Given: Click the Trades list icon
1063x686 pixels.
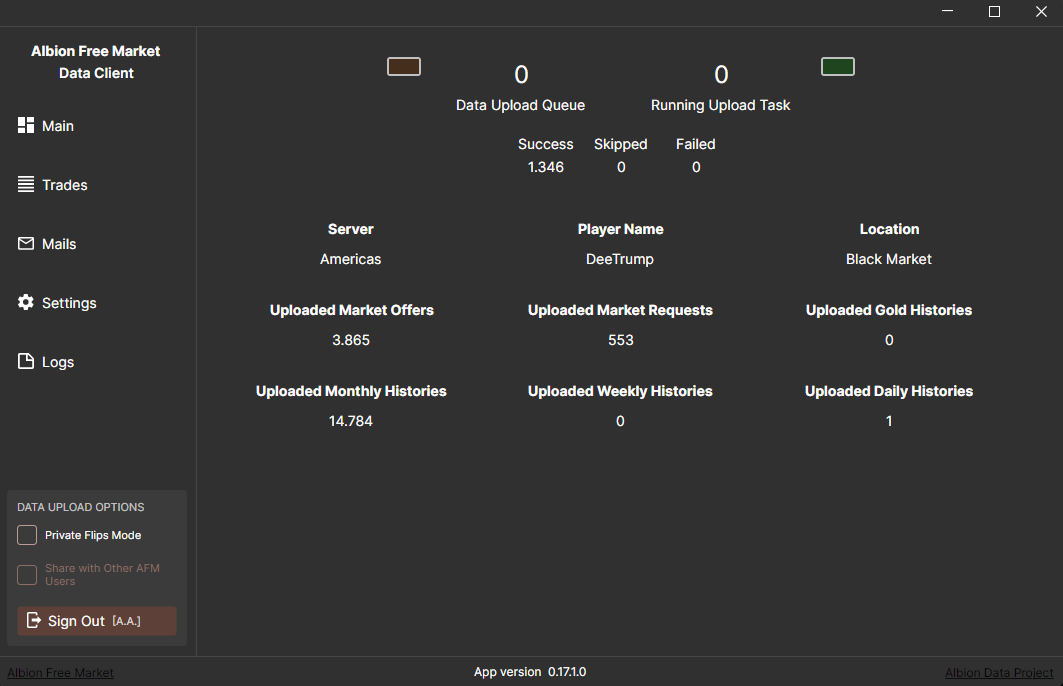Looking at the screenshot, I should [x=26, y=184].
